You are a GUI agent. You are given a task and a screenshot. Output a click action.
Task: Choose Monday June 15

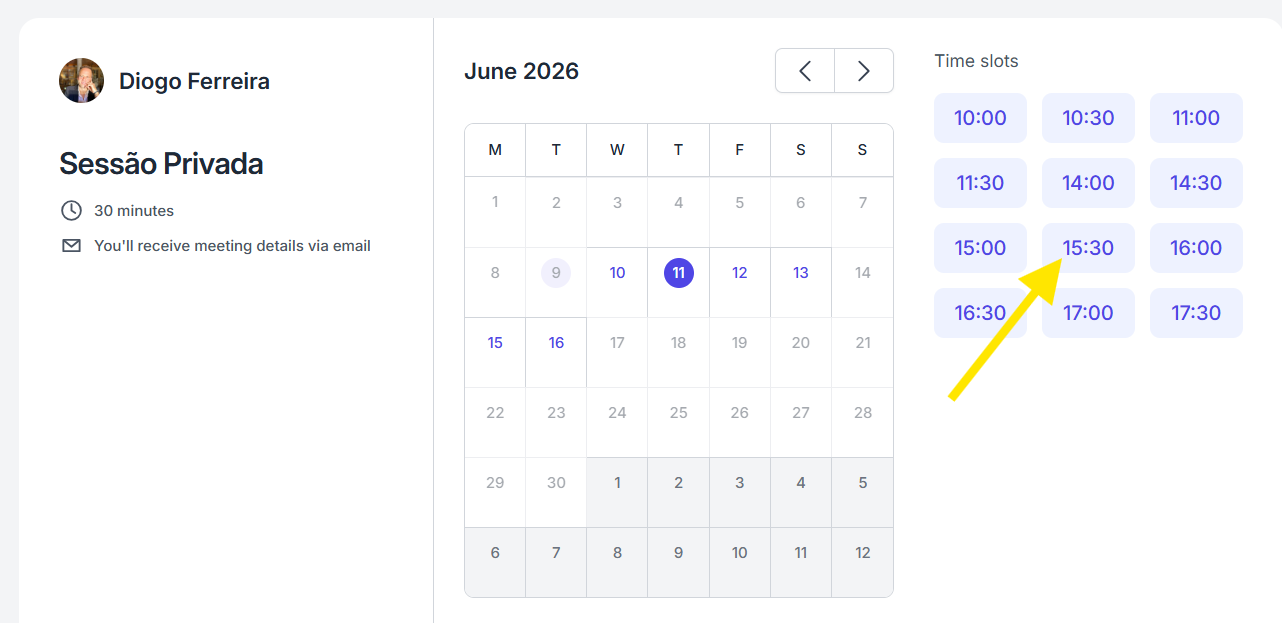tap(495, 343)
